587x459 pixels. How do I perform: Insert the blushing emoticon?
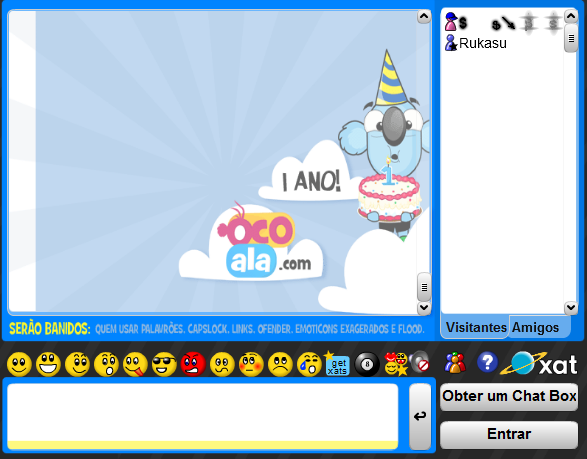click(251, 364)
